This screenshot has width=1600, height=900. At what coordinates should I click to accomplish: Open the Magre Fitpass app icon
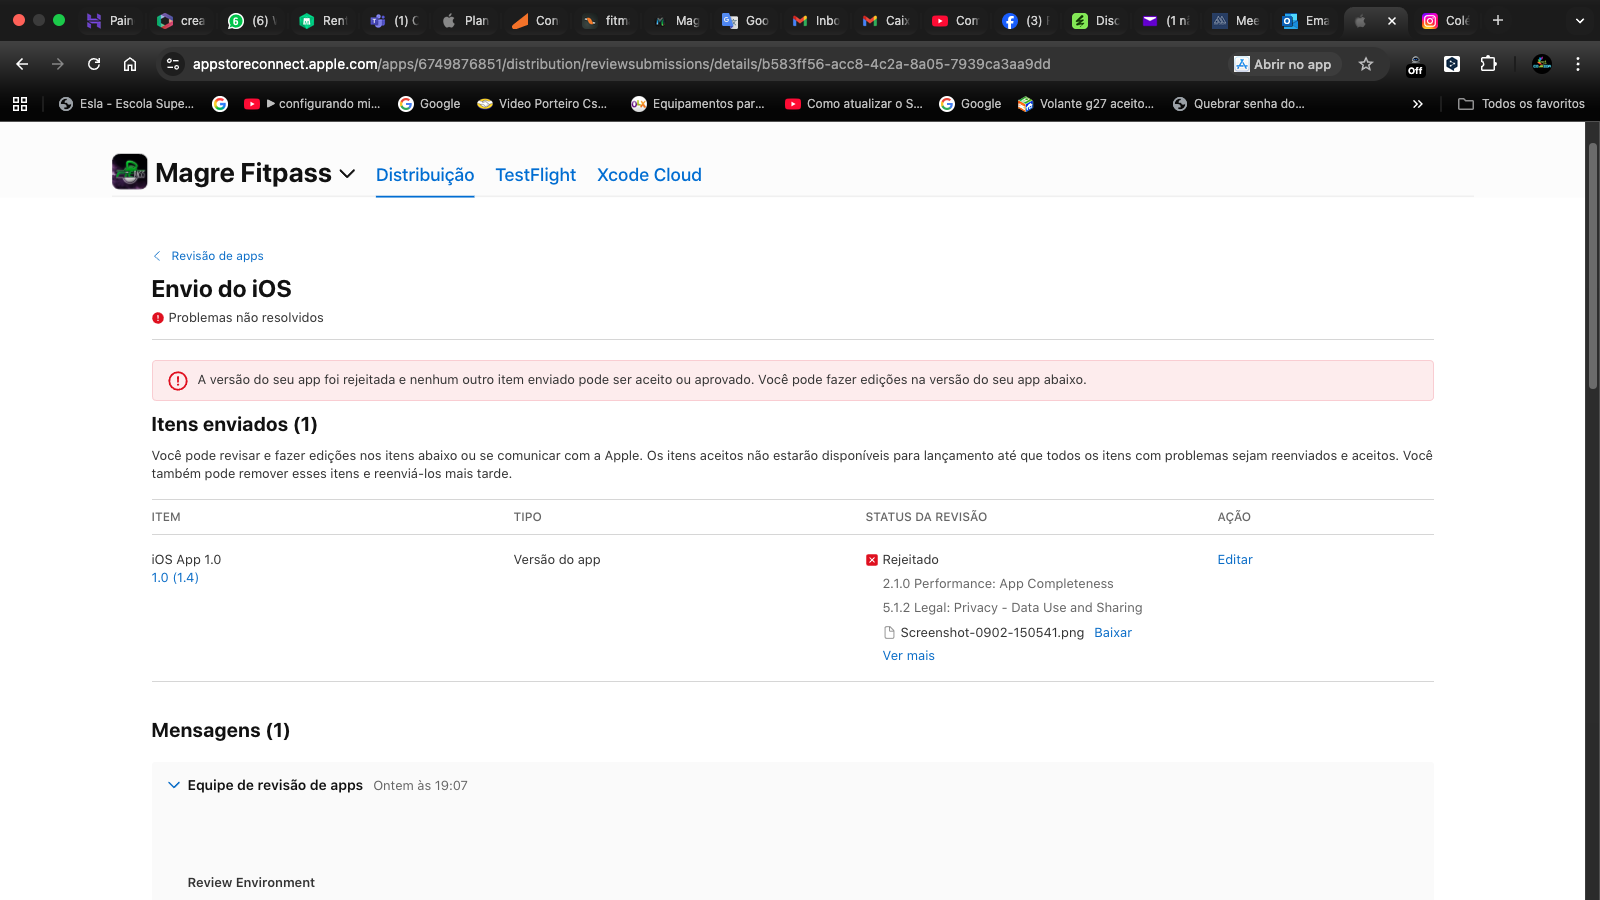click(130, 172)
